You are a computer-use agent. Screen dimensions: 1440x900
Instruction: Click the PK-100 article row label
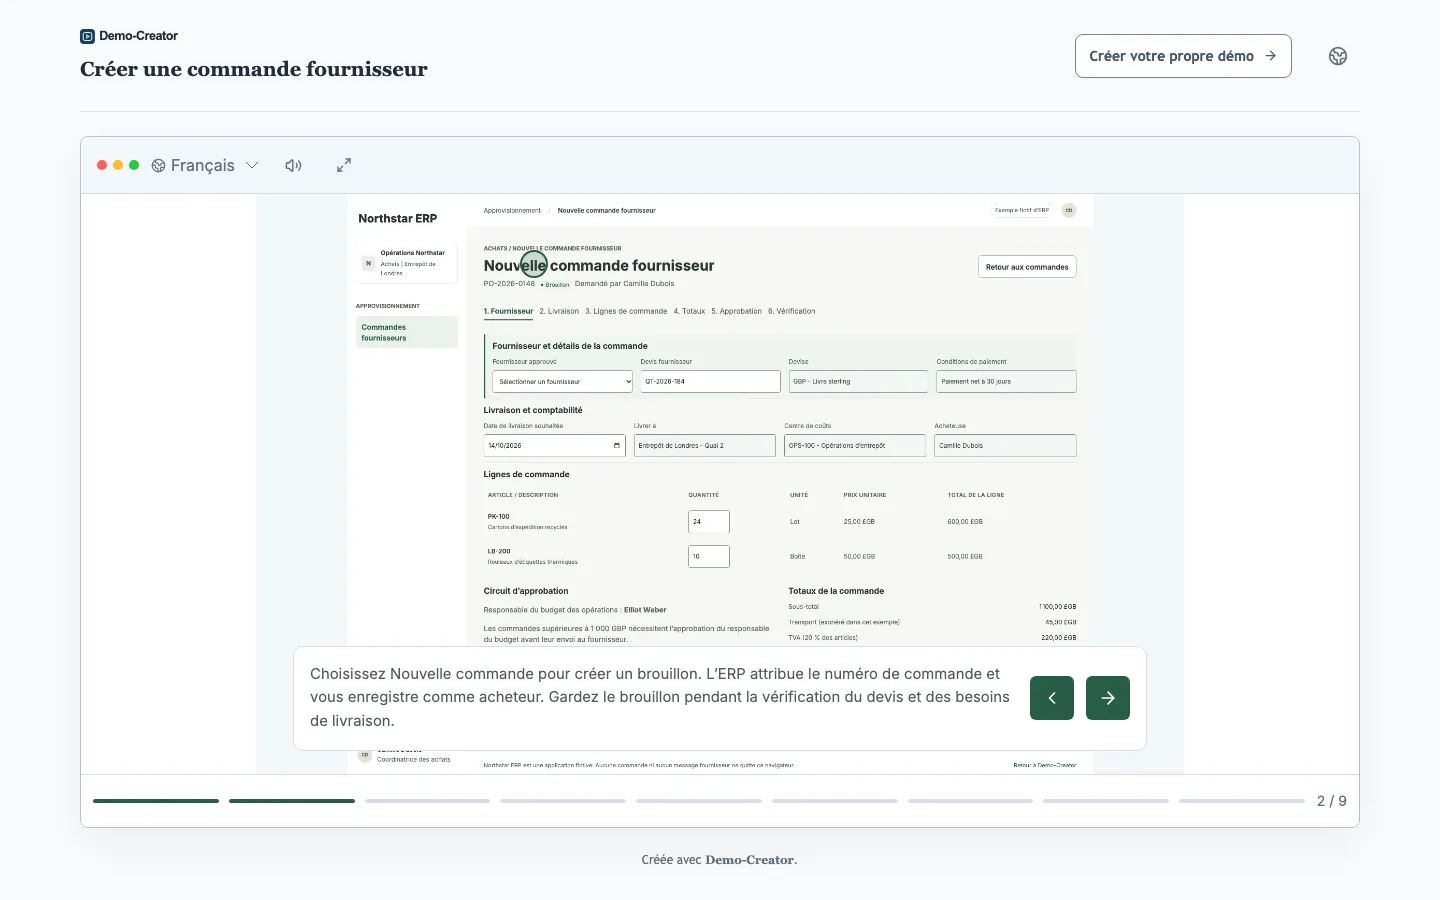click(x=499, y=517)
